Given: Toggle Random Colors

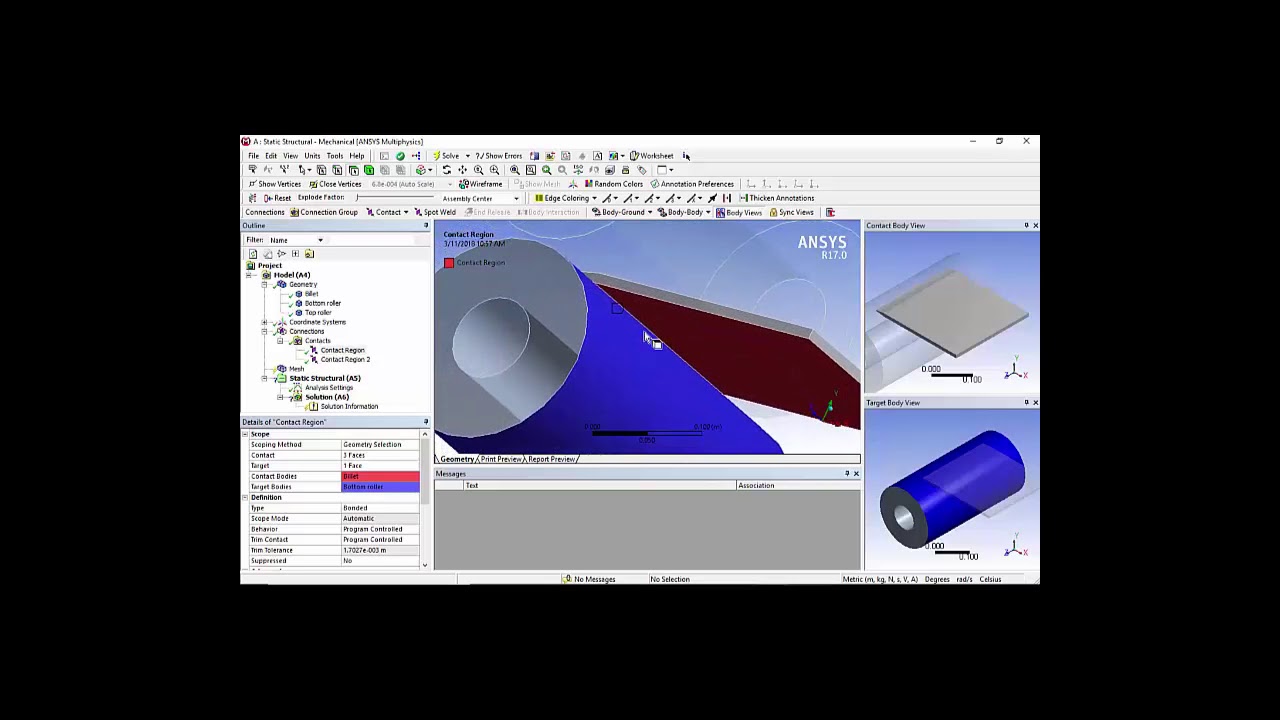Looking at the screenshot, I should coord(614,184).
